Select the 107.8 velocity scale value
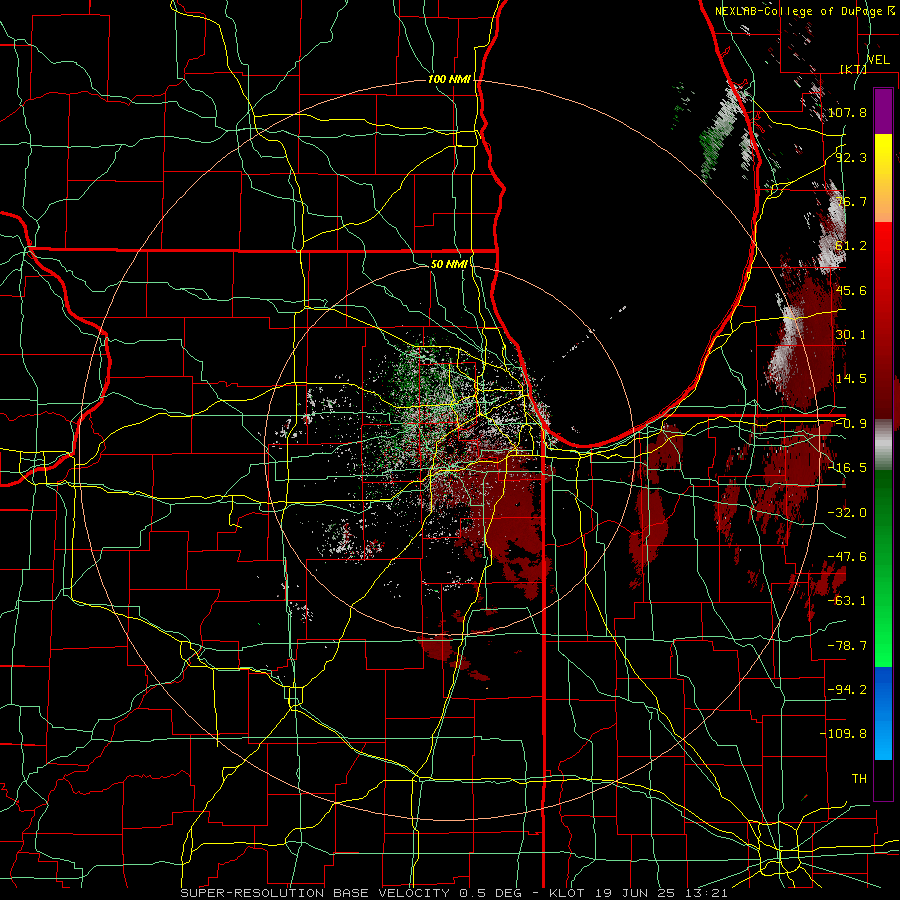 [x=847, y=112]
